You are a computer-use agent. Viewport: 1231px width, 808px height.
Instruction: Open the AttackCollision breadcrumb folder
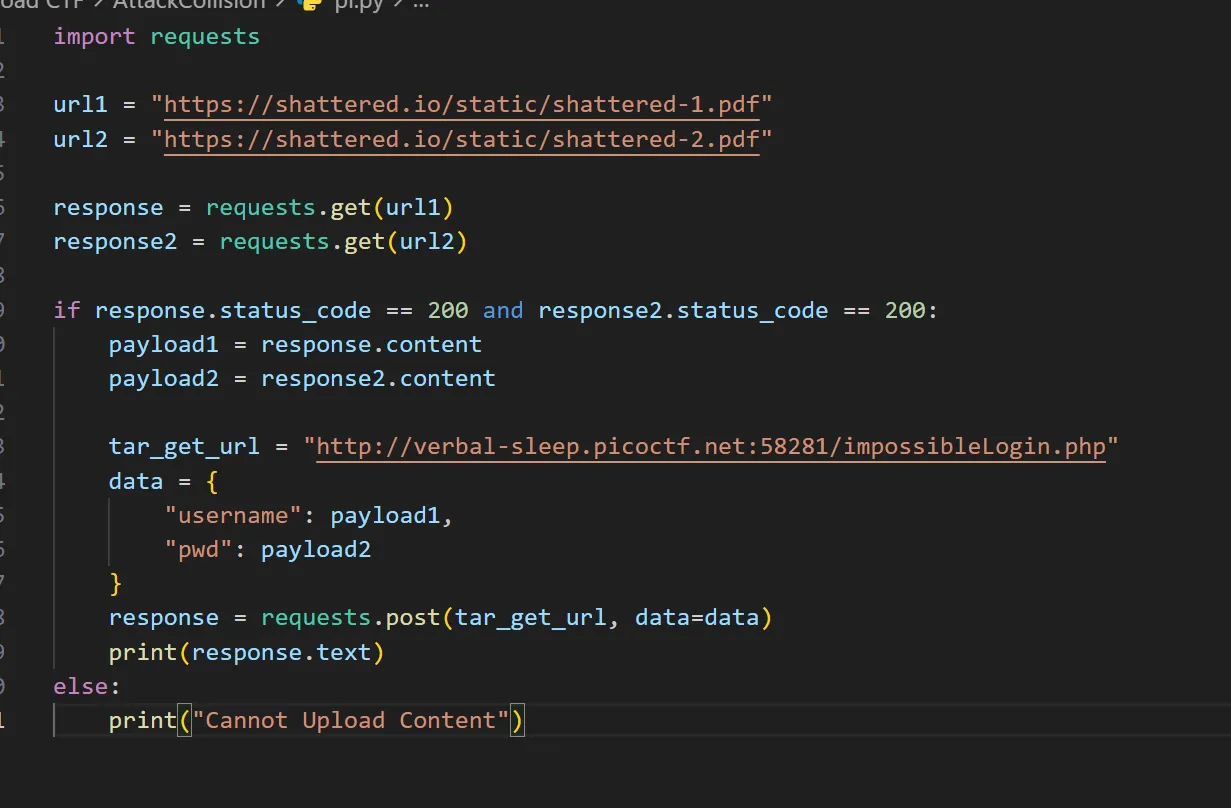click(190, 4)
